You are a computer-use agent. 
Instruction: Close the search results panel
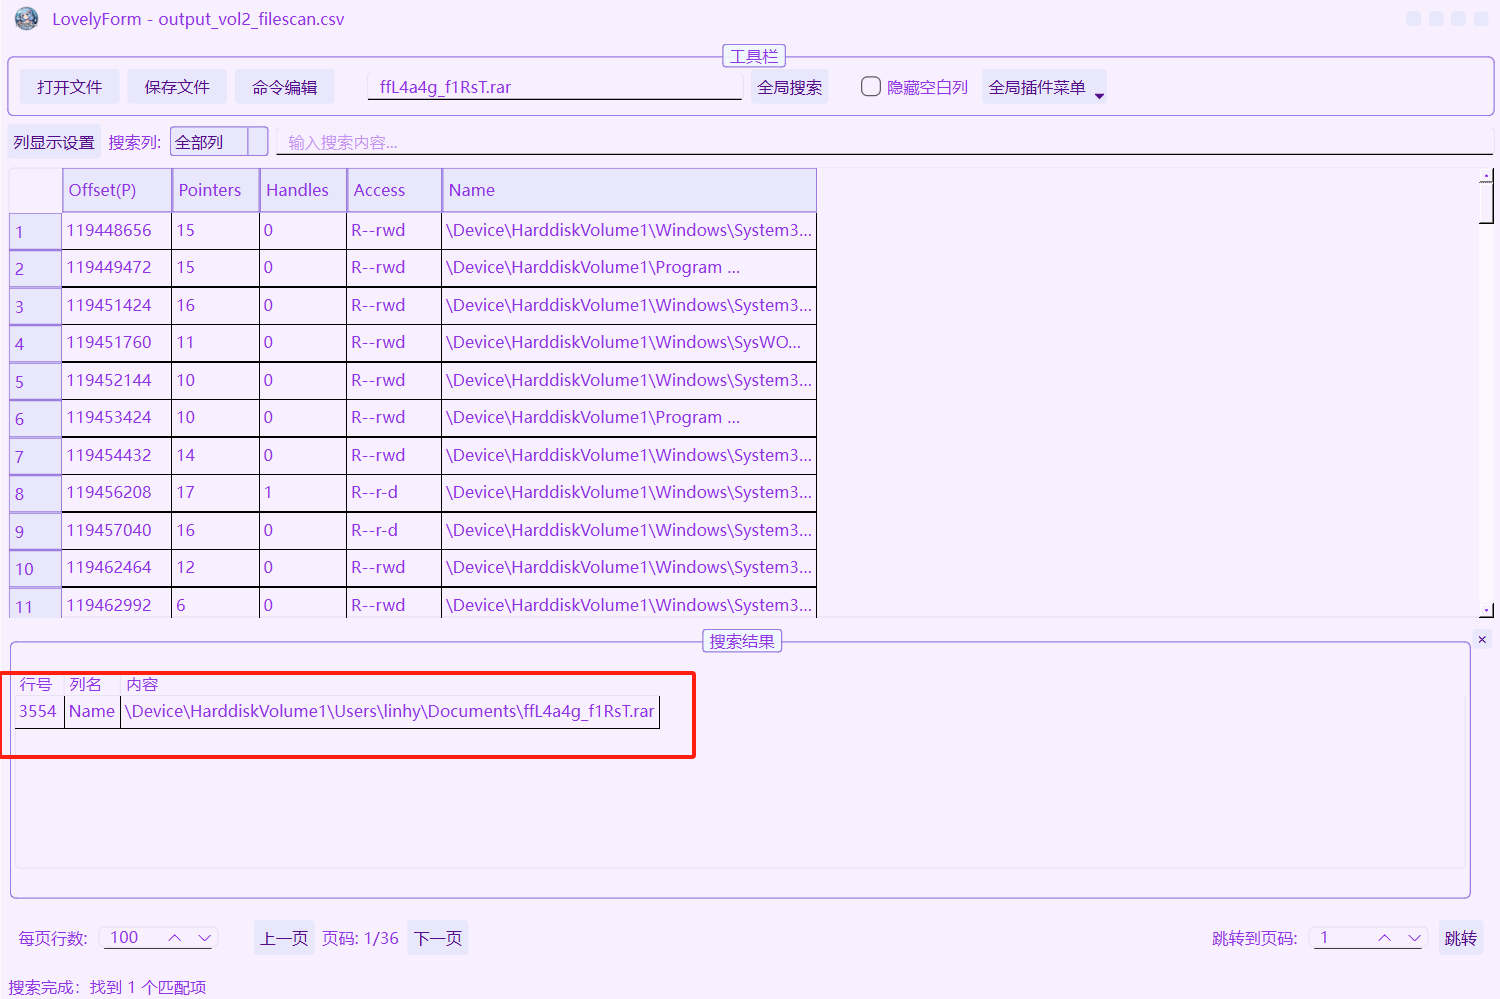(1482, 639)
